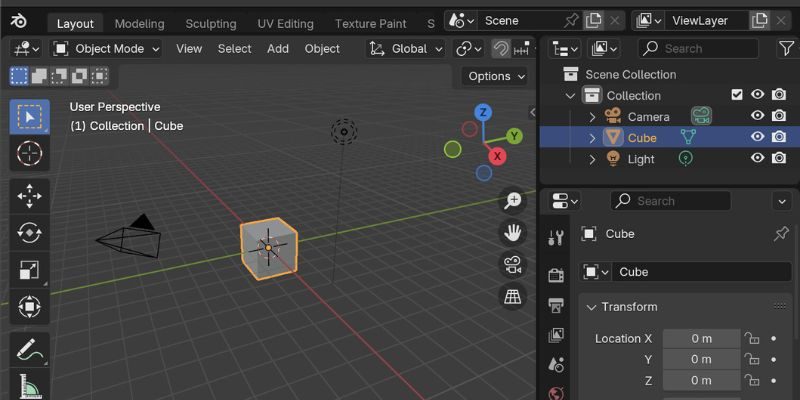Screen dimensions: 800x400
Task: Open the Add menu
Action: 278,49
